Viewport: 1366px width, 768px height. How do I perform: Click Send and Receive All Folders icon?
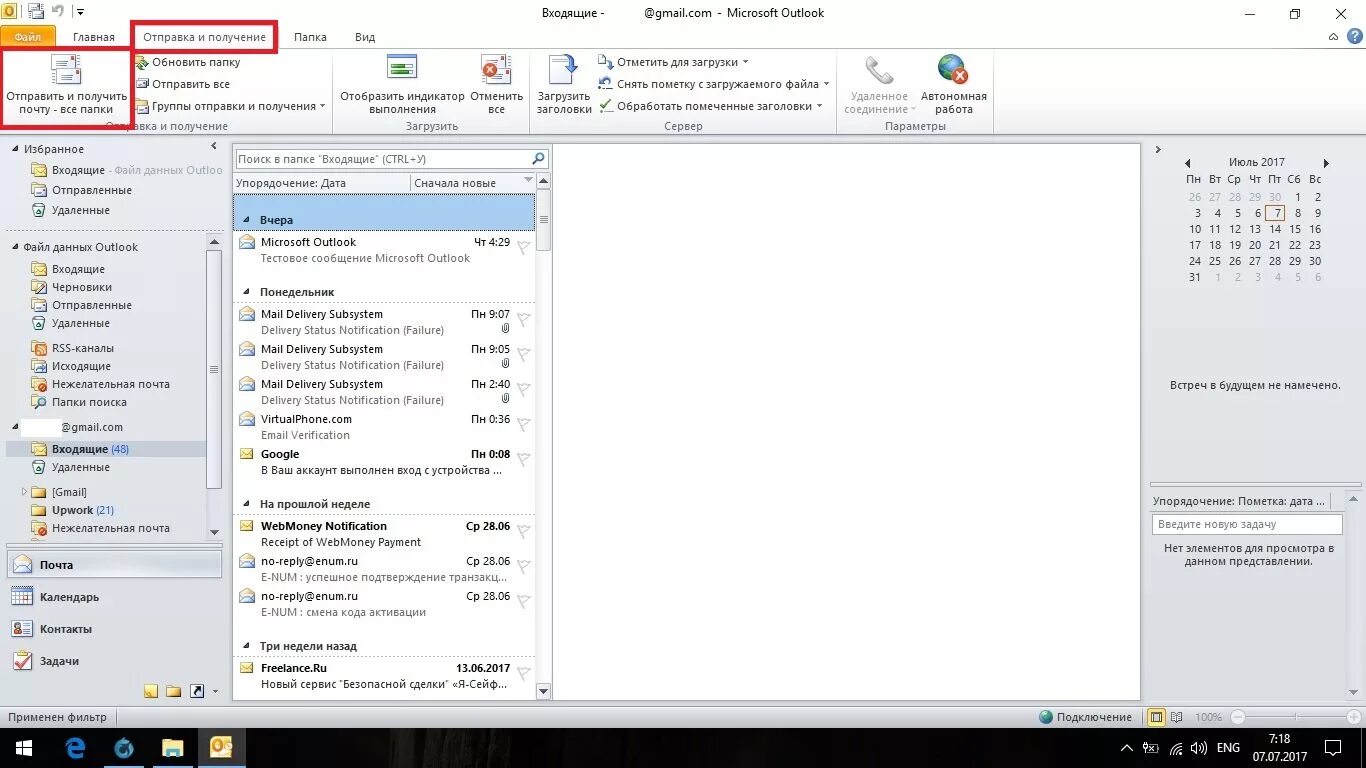click(66, 70)
